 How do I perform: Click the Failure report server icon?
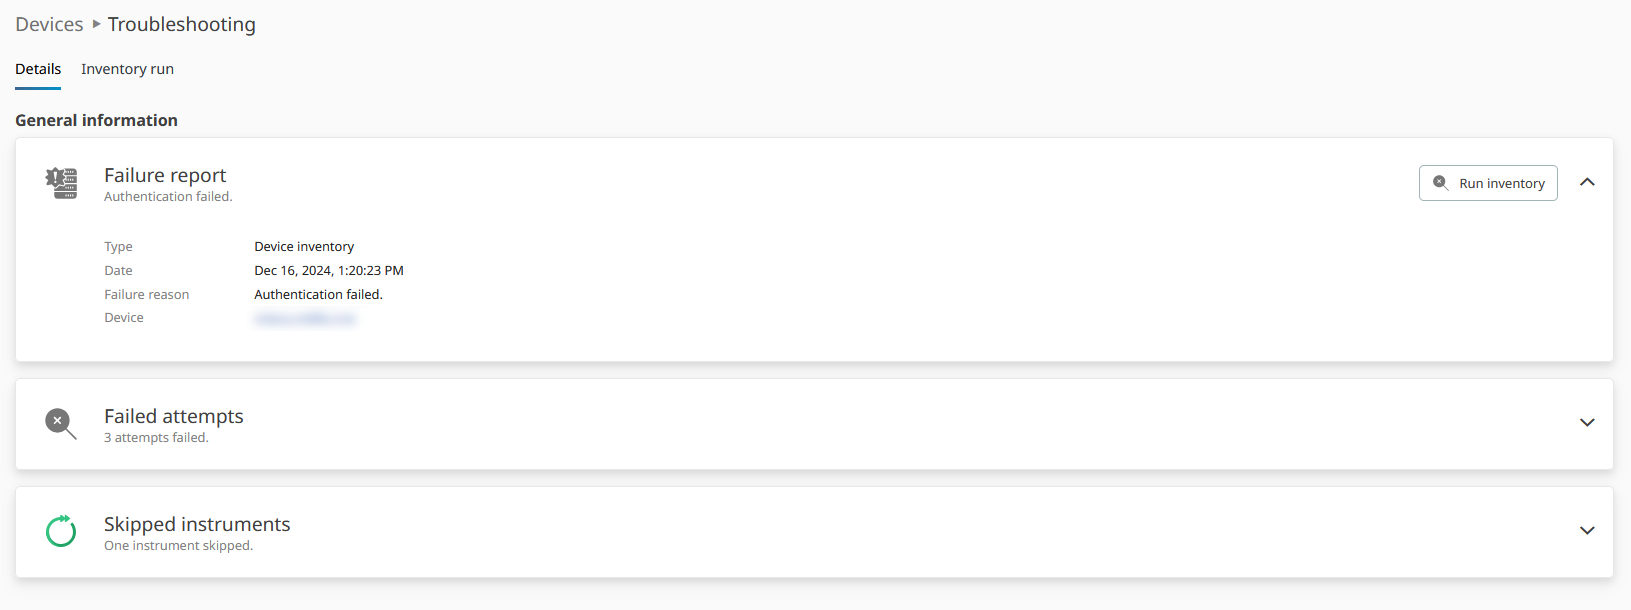[61, 183]
